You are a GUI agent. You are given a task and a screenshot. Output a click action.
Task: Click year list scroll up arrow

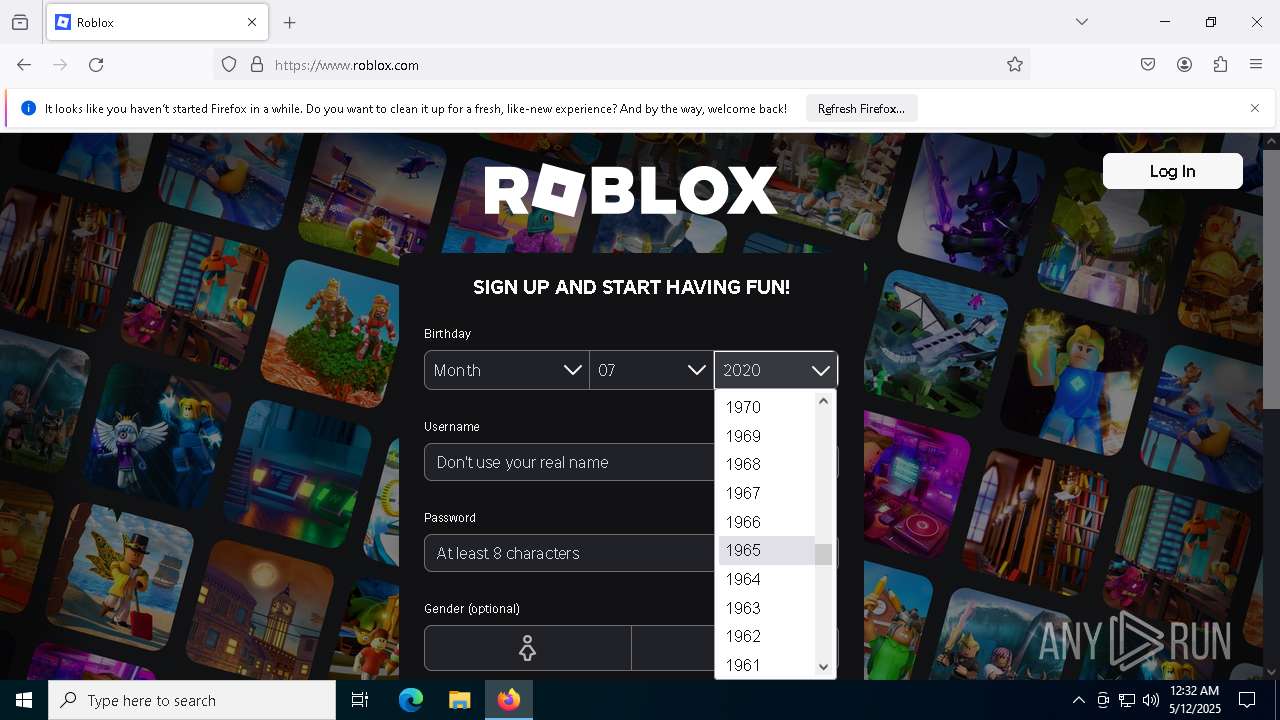[824, 401]
